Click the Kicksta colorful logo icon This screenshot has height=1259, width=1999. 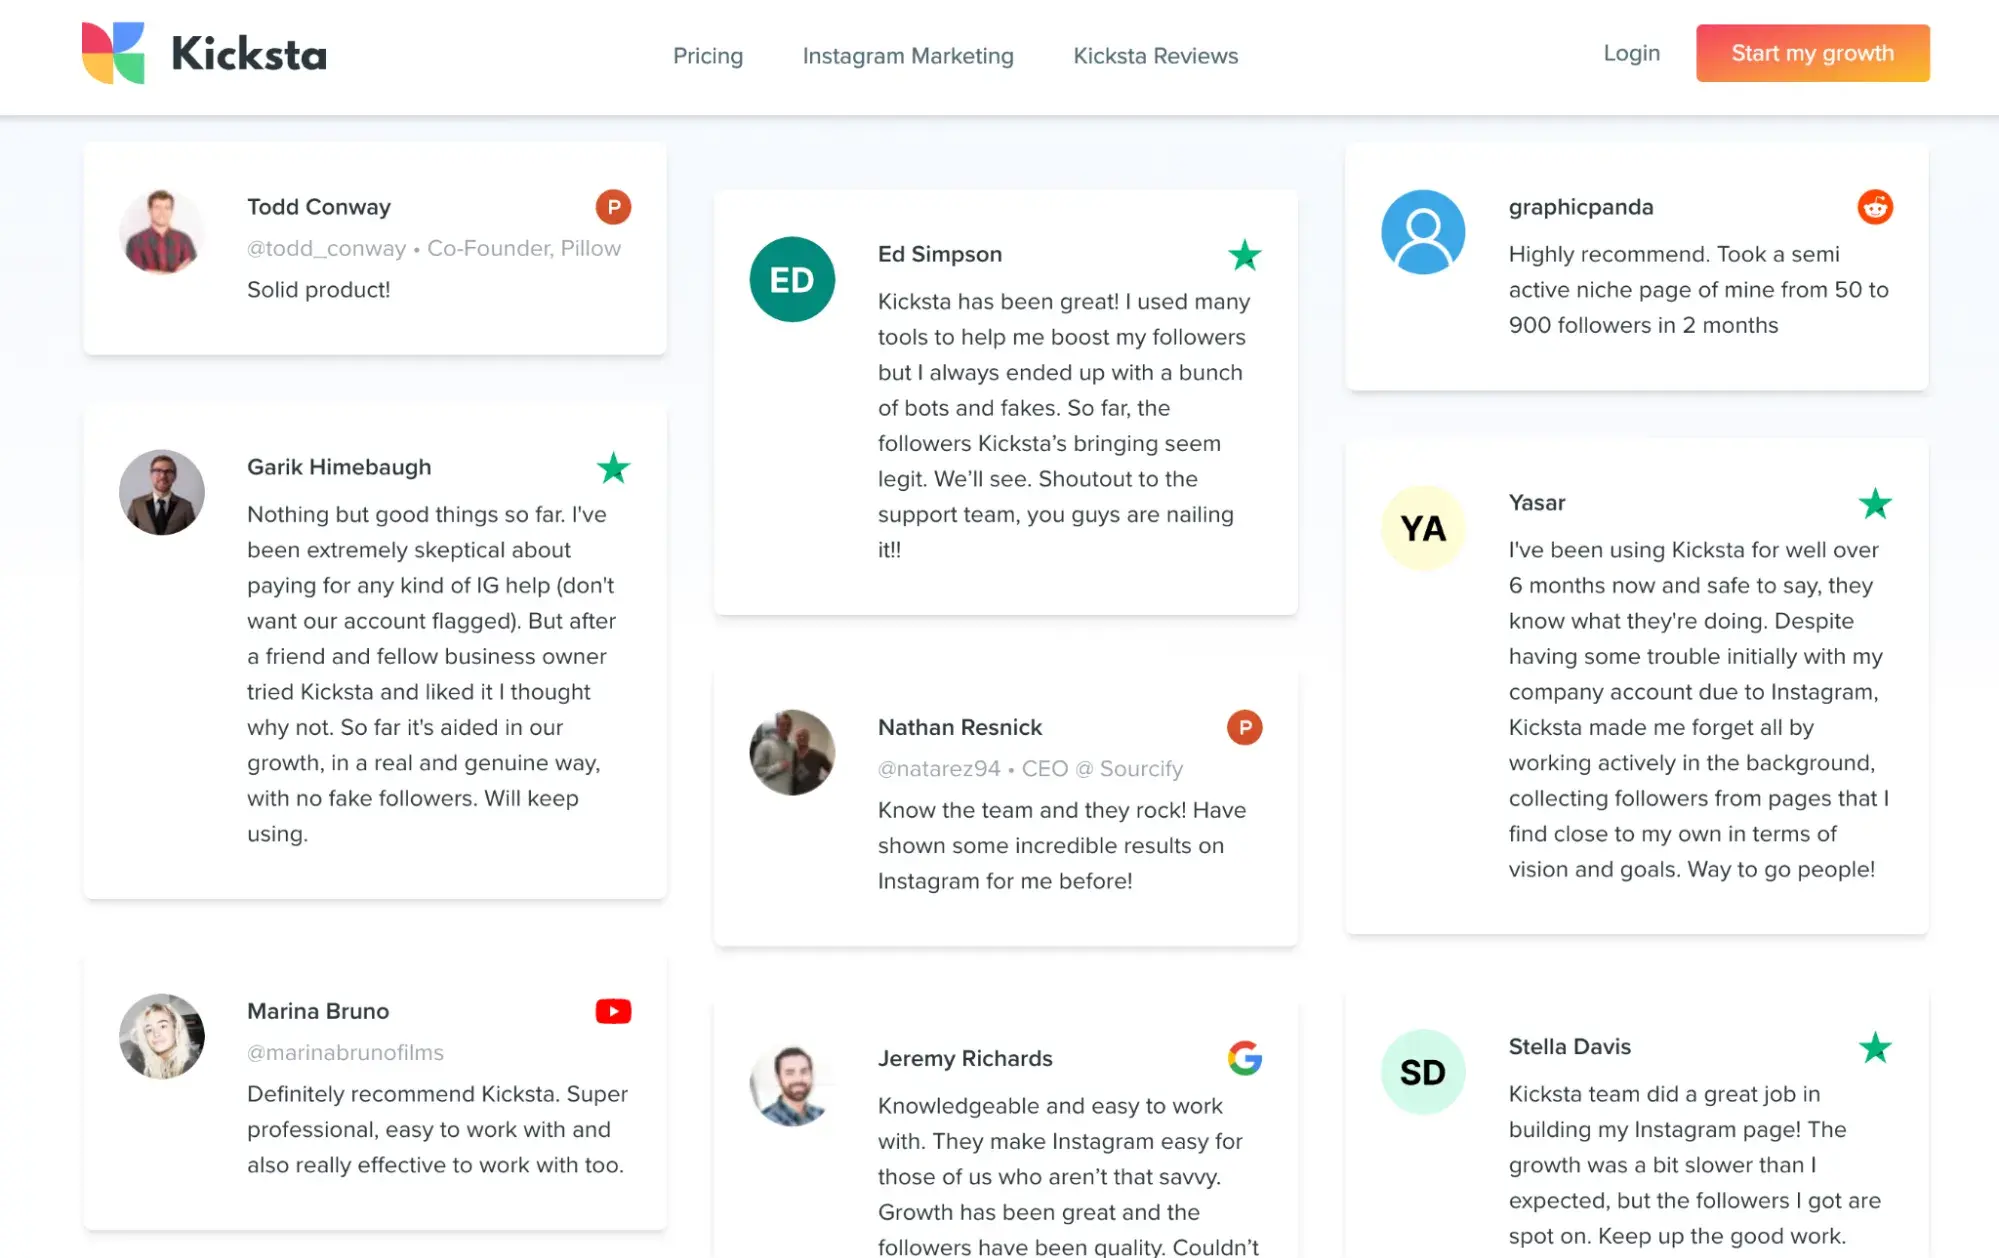click(113, 53)
